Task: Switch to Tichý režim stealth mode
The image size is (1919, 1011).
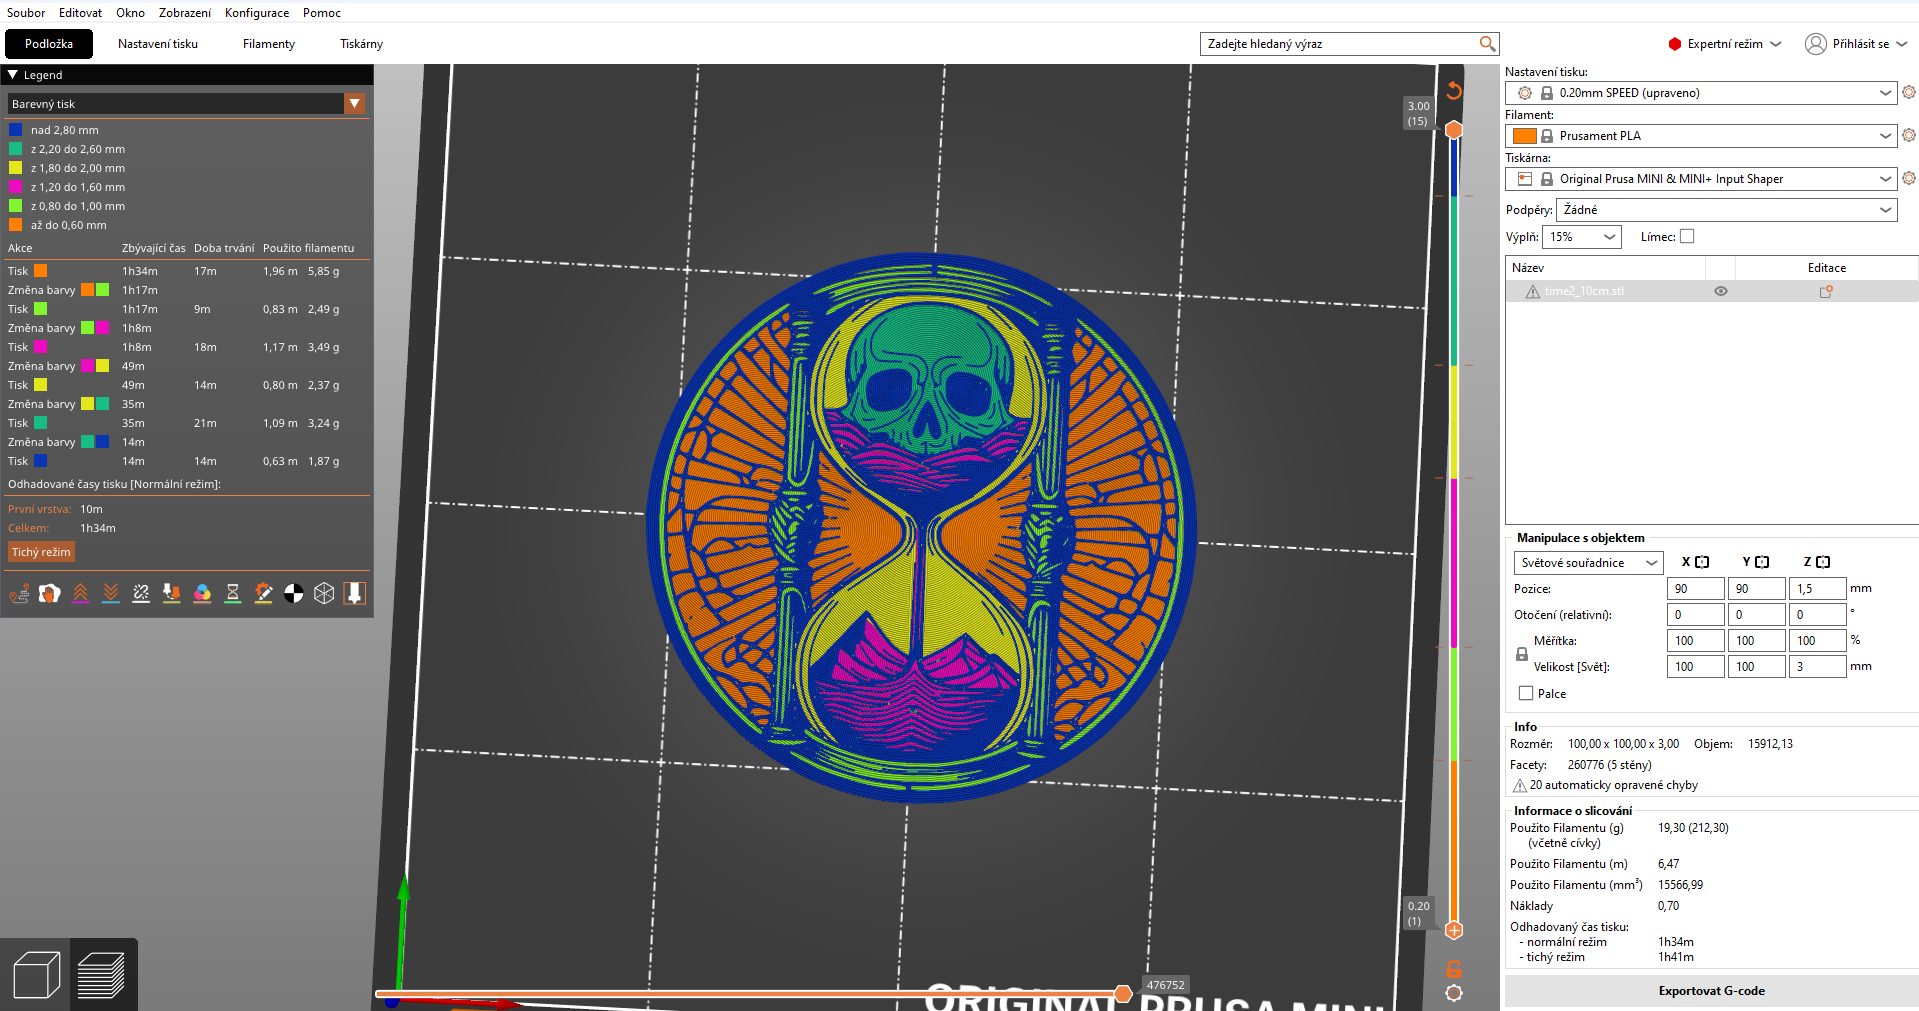Action: [41, 552]
